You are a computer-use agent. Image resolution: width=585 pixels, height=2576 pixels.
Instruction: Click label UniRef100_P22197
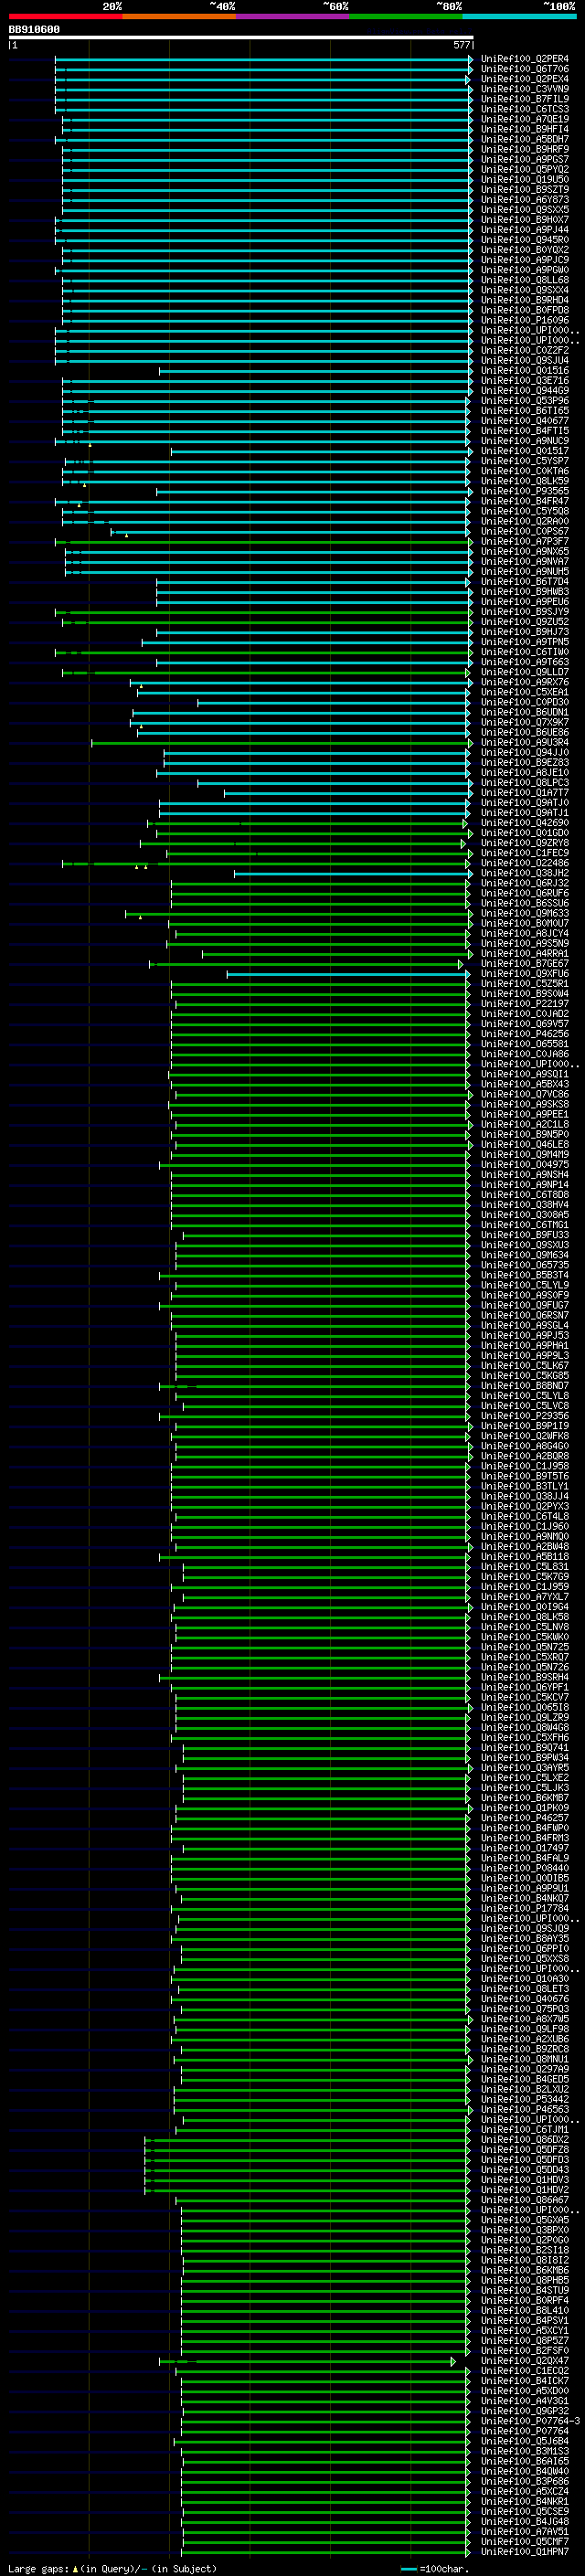(524, 1004)
